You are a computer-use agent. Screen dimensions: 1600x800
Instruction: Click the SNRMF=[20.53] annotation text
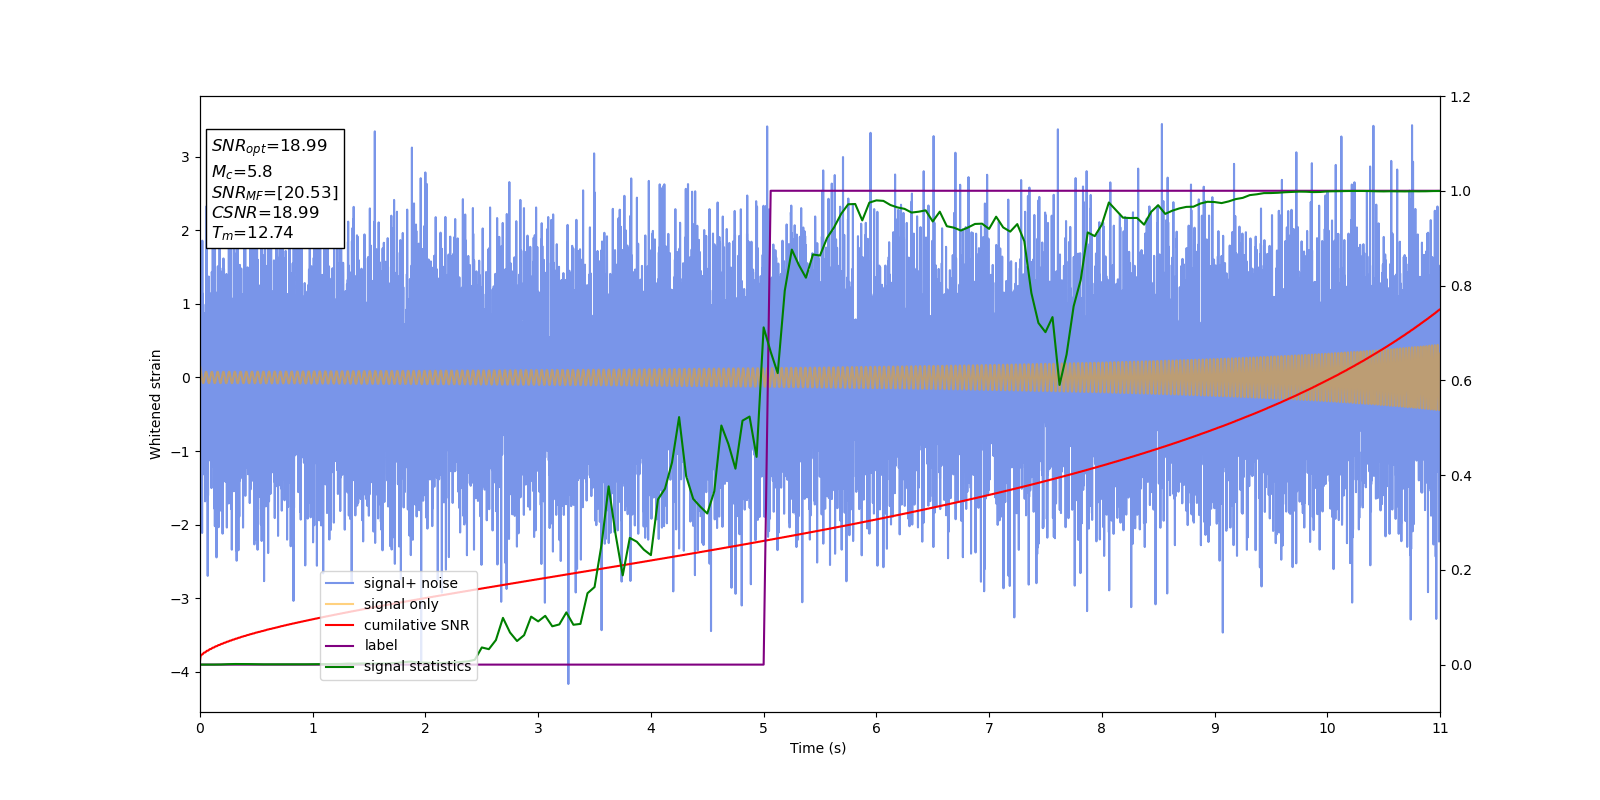[275, 192]
